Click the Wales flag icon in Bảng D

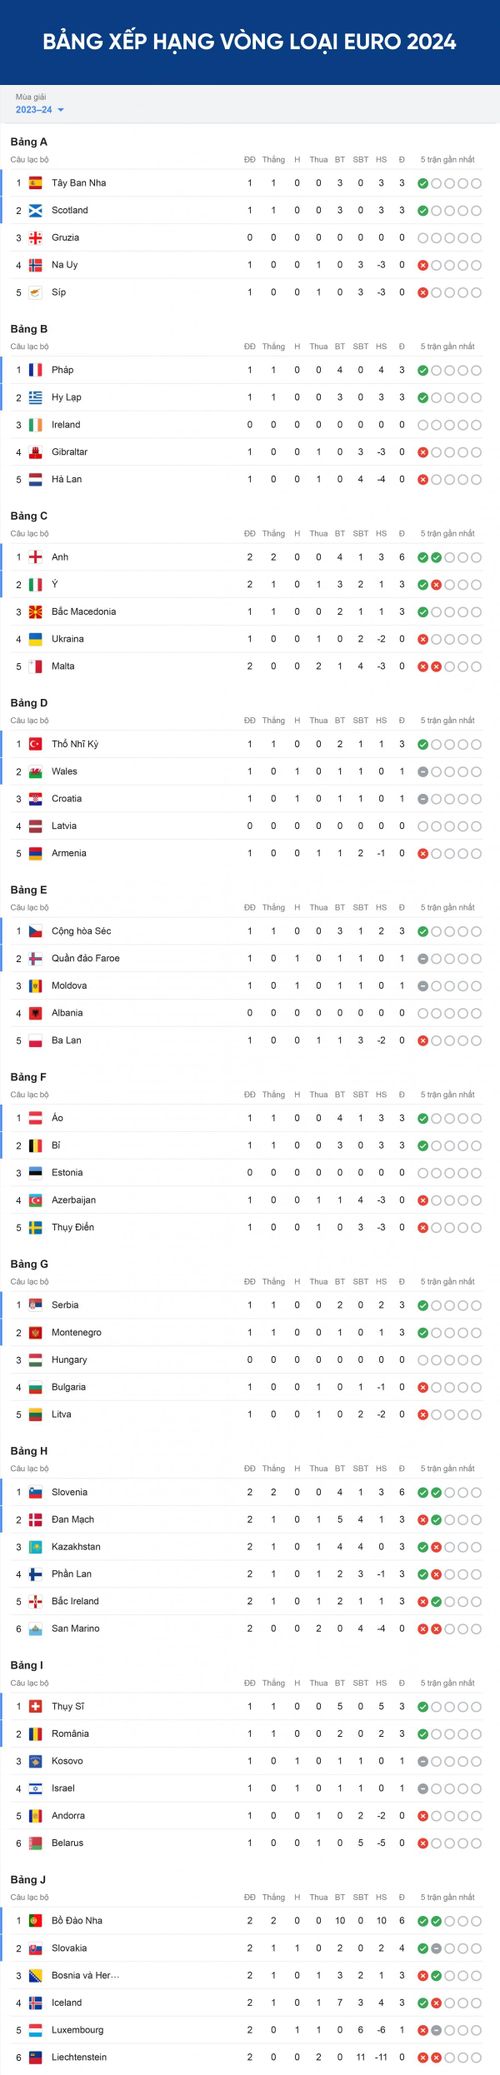click(x=36, y=771)
